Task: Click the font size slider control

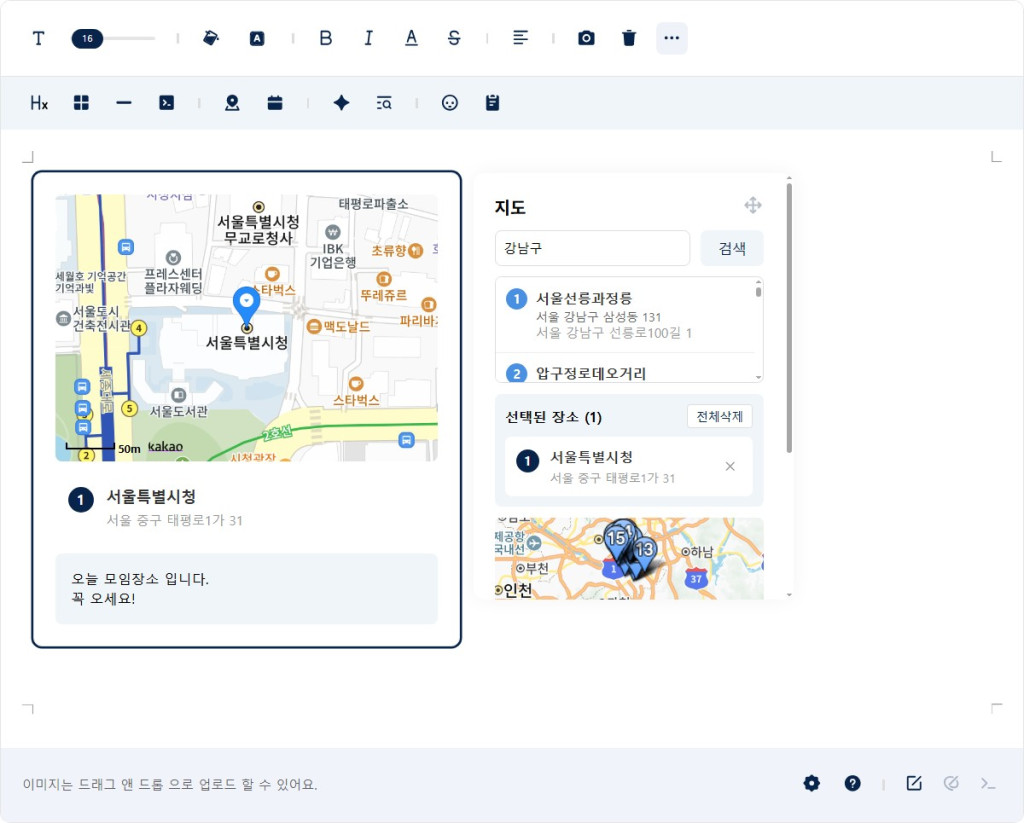Action: [x=87, y=38]
